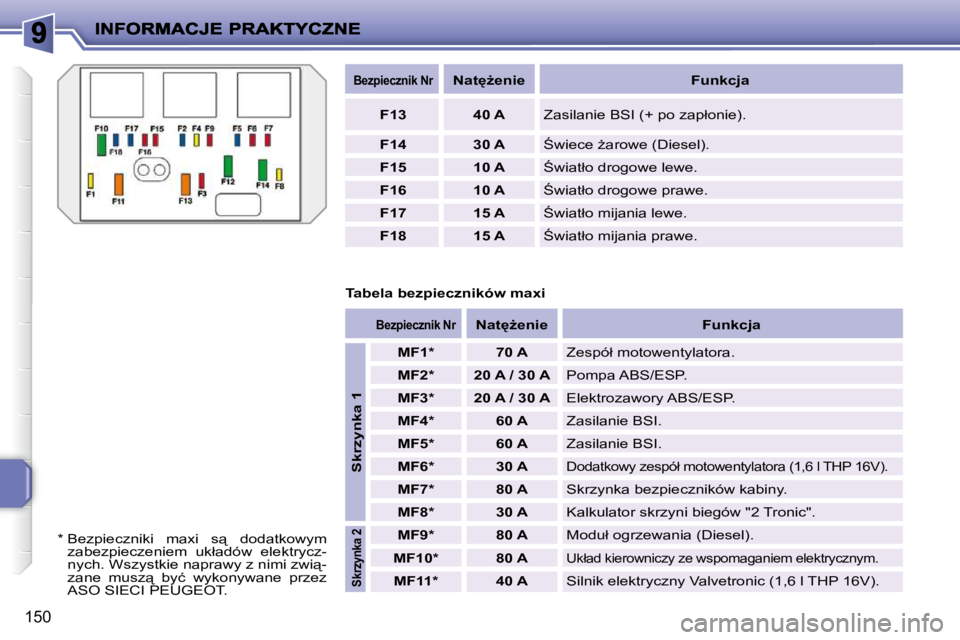Viewport: 960px width, 640px height.
Task: Click the orange F11 fuse symbol
Action: 119,184
